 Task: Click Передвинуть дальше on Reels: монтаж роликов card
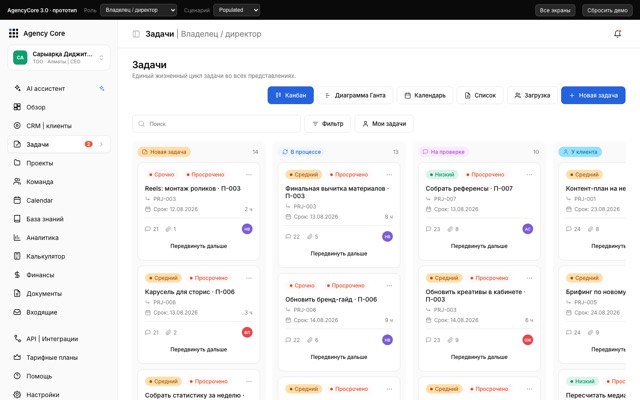199,246
